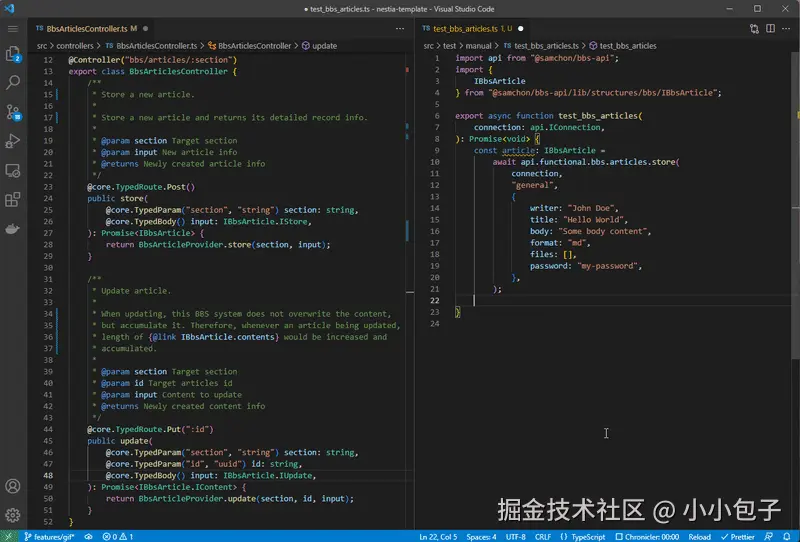Open the Remote Explorer view
The image size is (800, 542).
(13, 171)
